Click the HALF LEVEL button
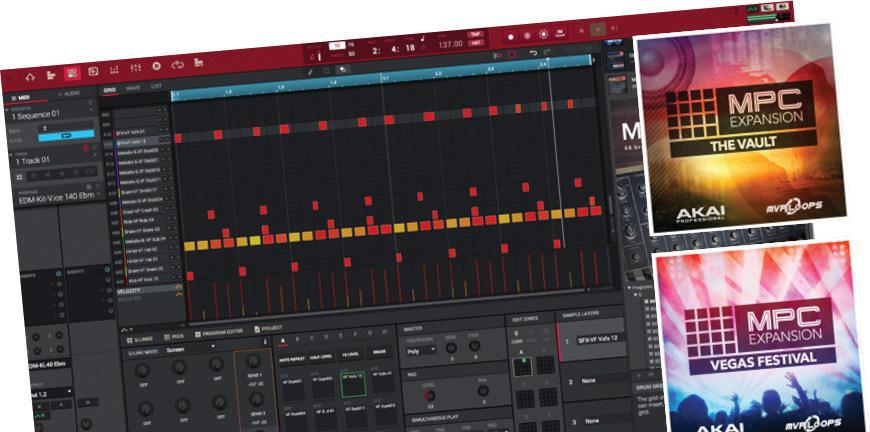870x432 pixels. (x=321, y=357)
